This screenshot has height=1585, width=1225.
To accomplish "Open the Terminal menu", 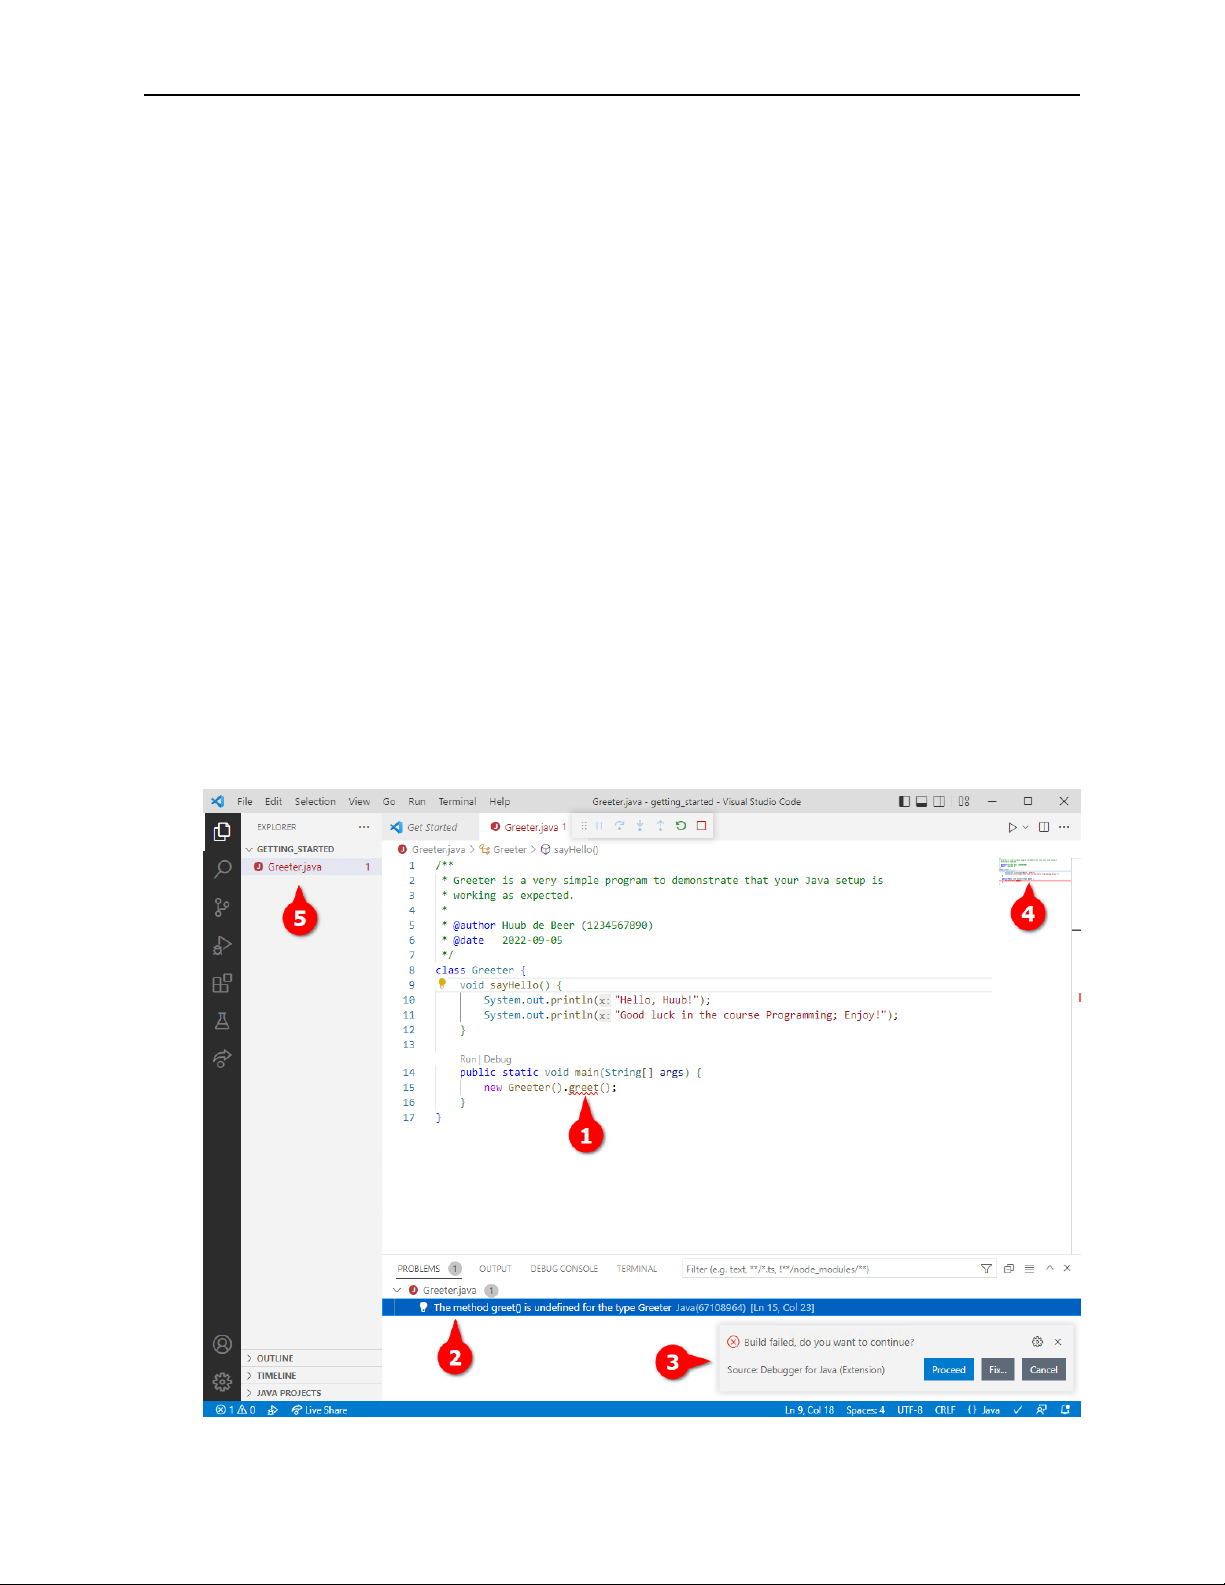I will coord(457,801).
